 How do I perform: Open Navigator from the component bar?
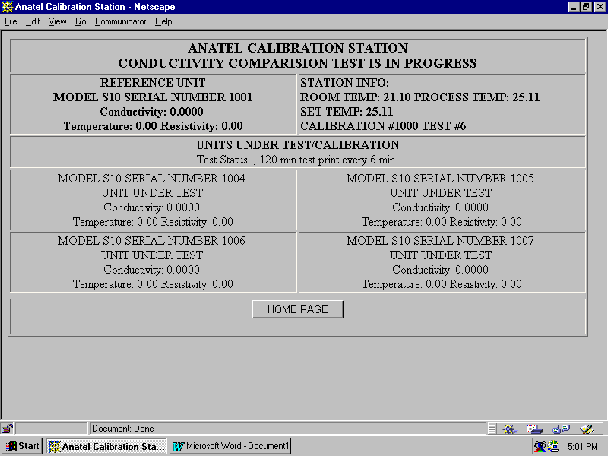[510, 429]
